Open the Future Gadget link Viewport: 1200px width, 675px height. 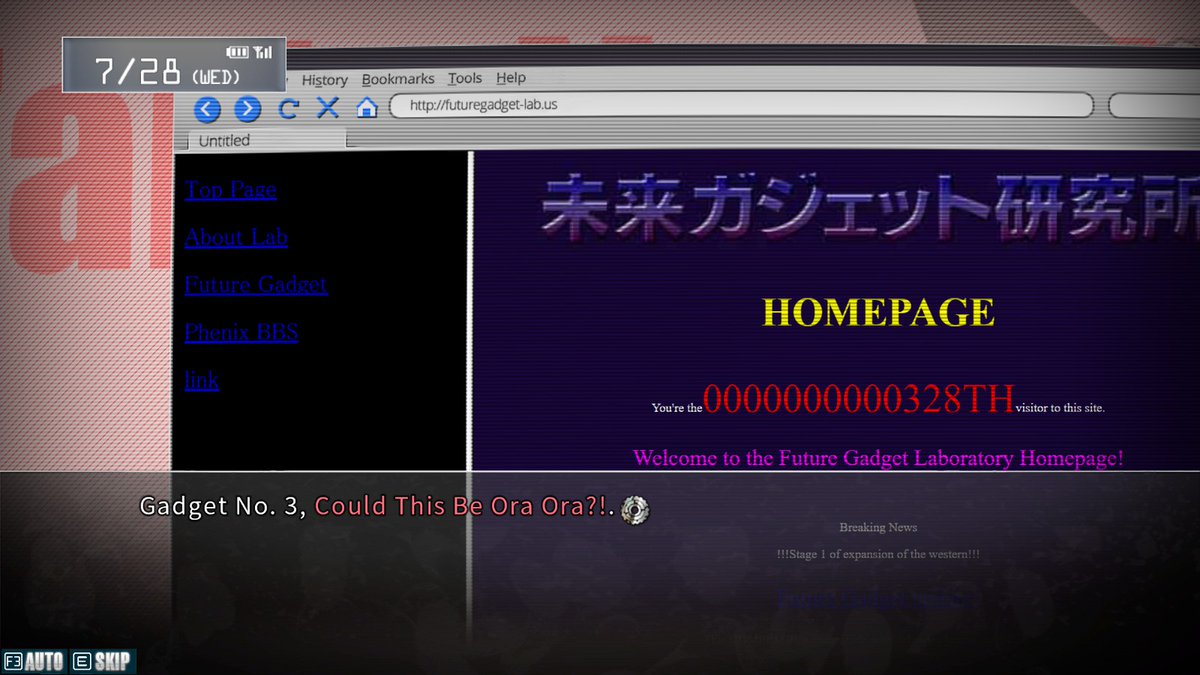coord(256,284)
